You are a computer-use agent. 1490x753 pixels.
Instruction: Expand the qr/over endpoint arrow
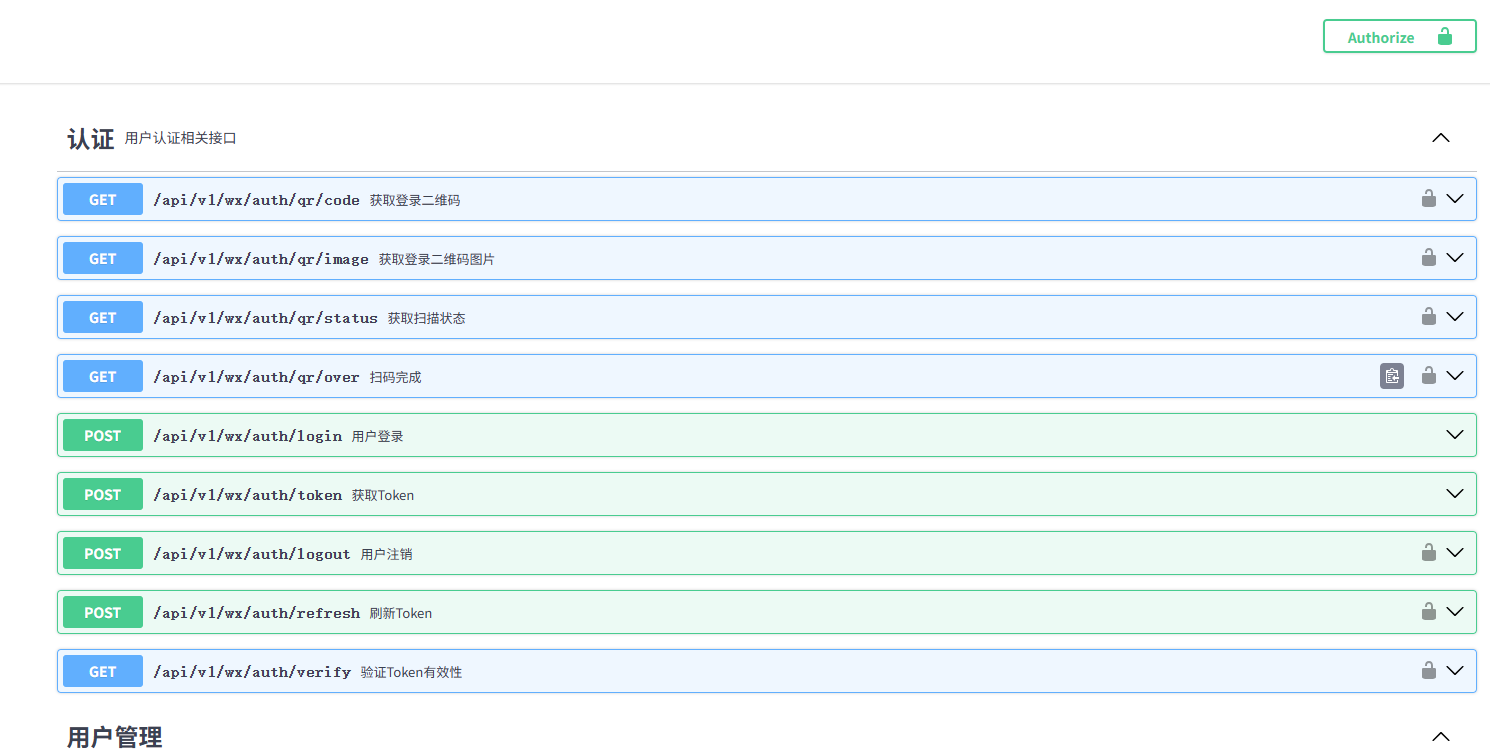pos(1455,376)
